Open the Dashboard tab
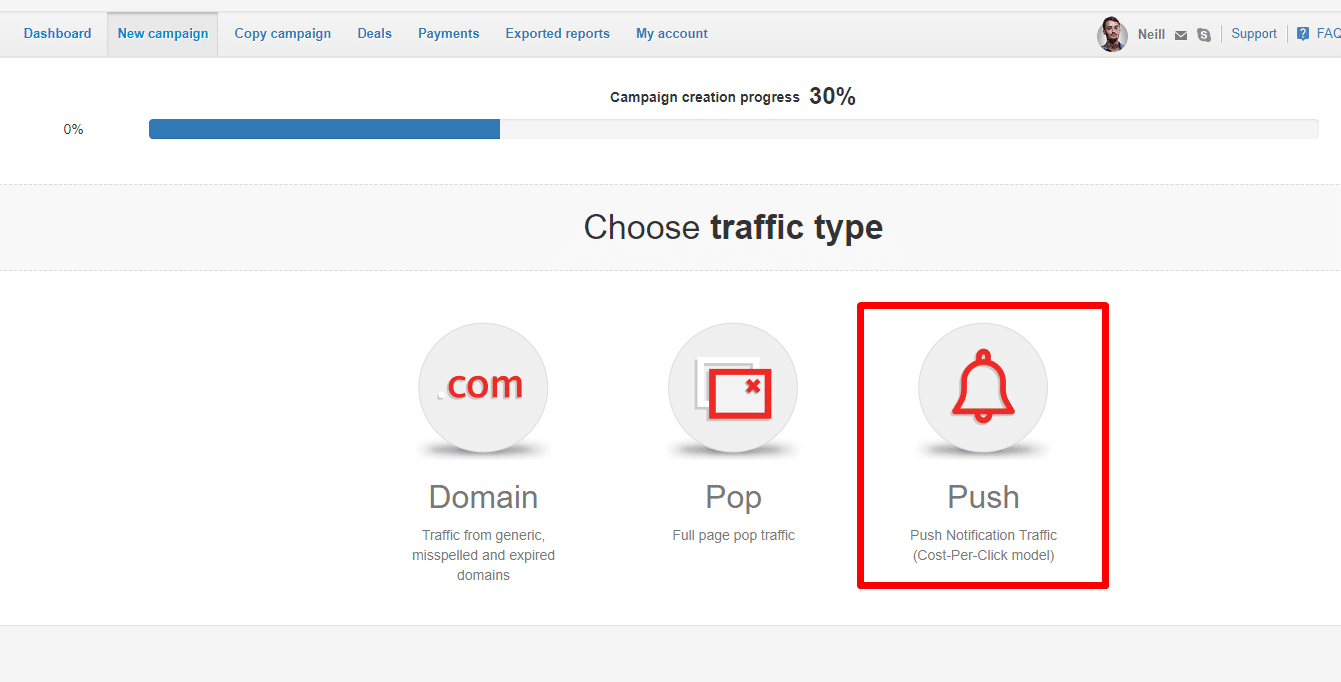The width and height of the screenshot is (1341, 682). (57, 34)
